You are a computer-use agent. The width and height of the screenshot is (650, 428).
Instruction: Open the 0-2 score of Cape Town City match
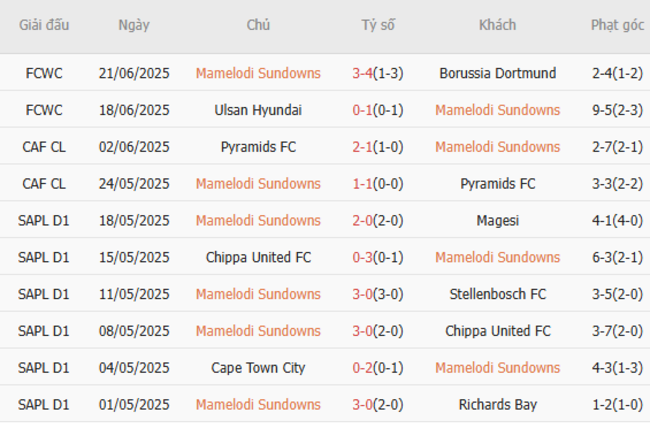[x=363, y=368]
